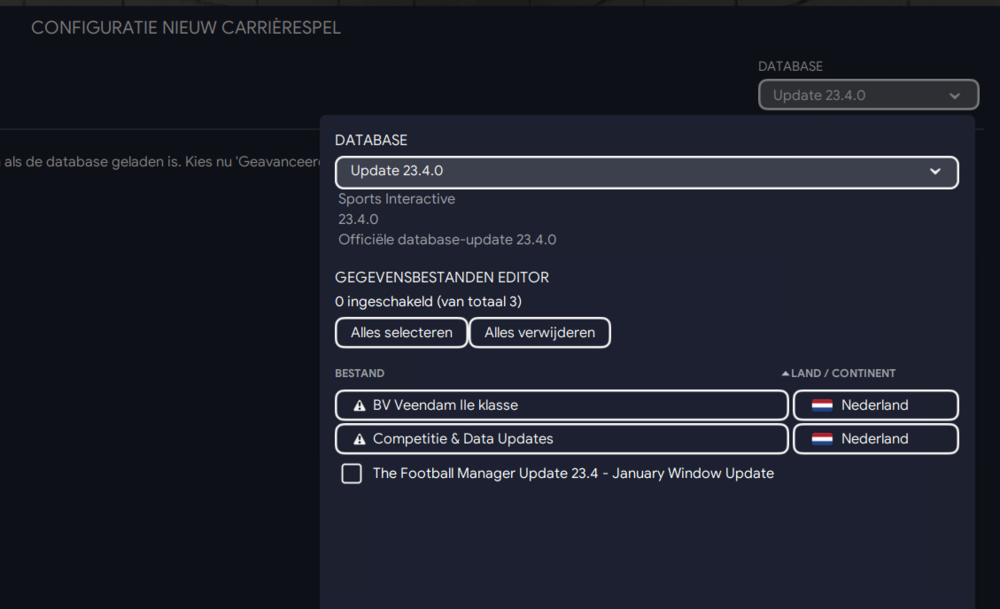The image size is (1000, 609).
Task: Click the chevron of top-right Database combo
Action: (x=955, y=96)
